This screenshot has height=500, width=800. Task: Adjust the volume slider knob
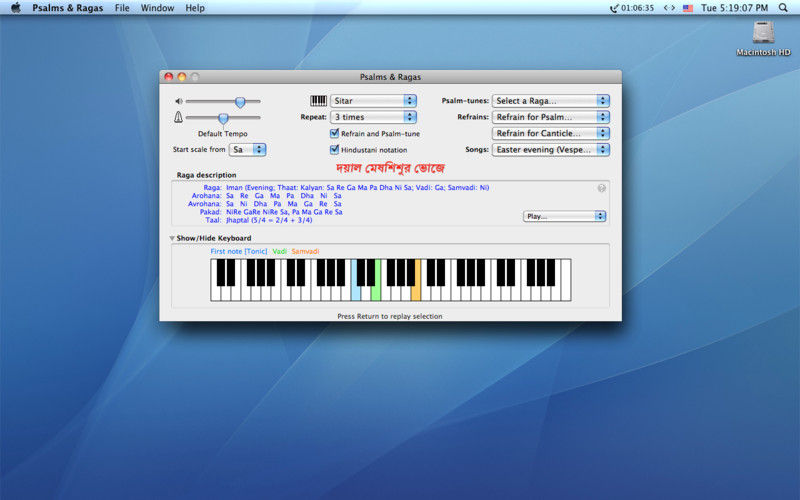point(240,102)
